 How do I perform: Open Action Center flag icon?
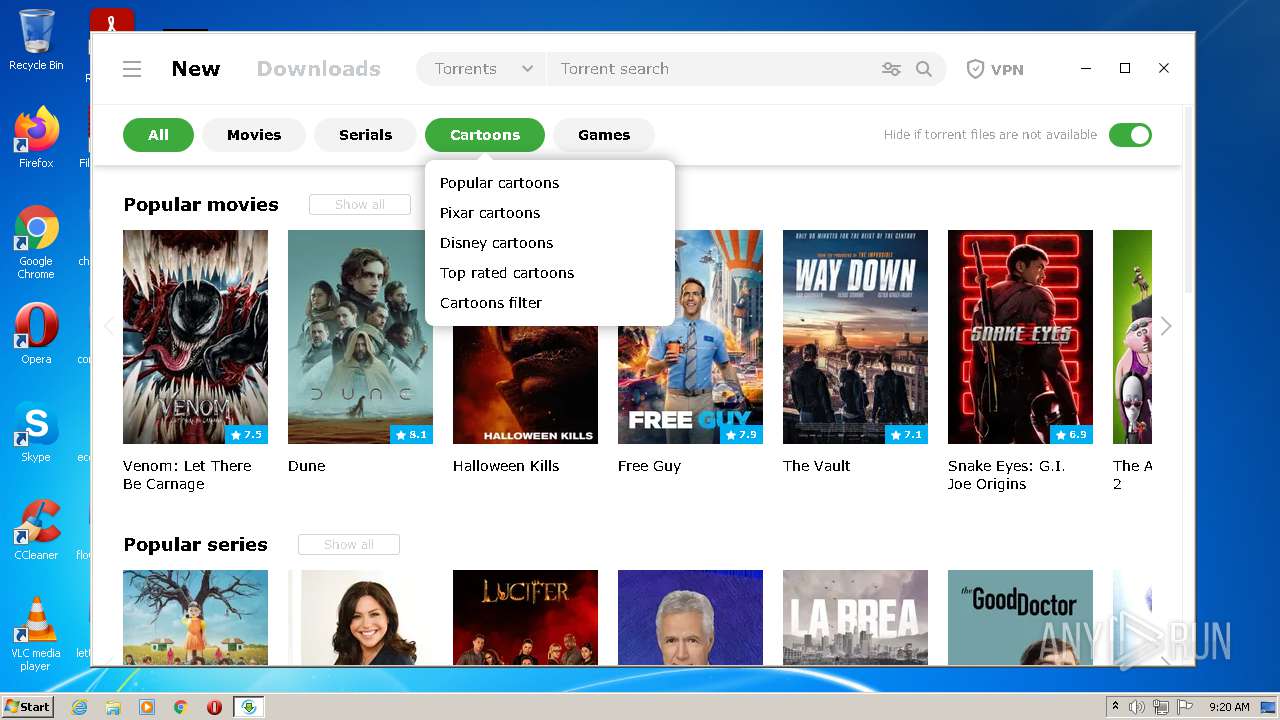point(1185,707)
